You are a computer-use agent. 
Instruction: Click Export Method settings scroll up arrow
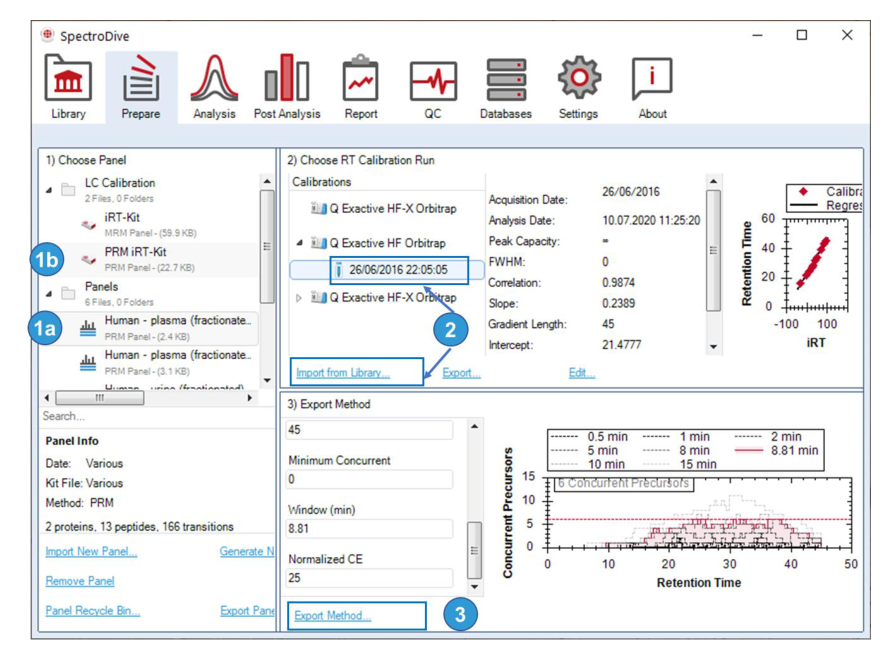pos(474,426)
